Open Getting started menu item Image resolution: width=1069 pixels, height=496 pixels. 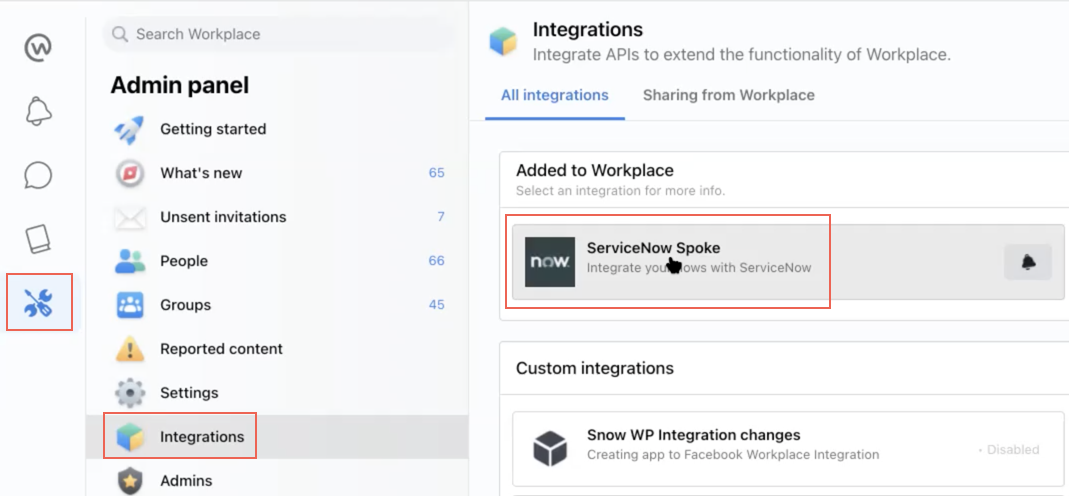coord(277,129)
